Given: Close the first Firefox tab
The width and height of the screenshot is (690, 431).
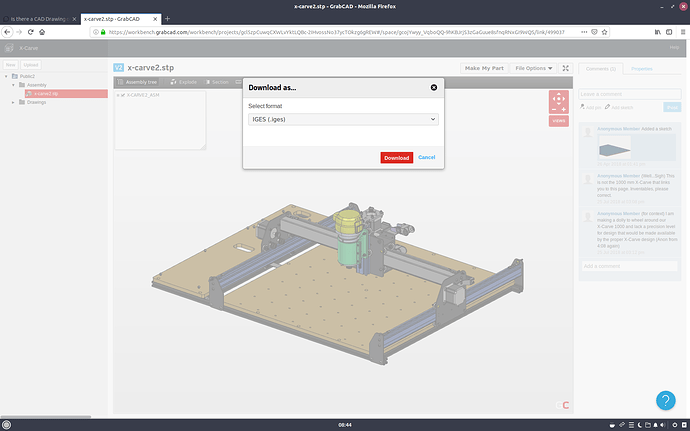Looking at the screenshot, I should [x=74, y=19].
